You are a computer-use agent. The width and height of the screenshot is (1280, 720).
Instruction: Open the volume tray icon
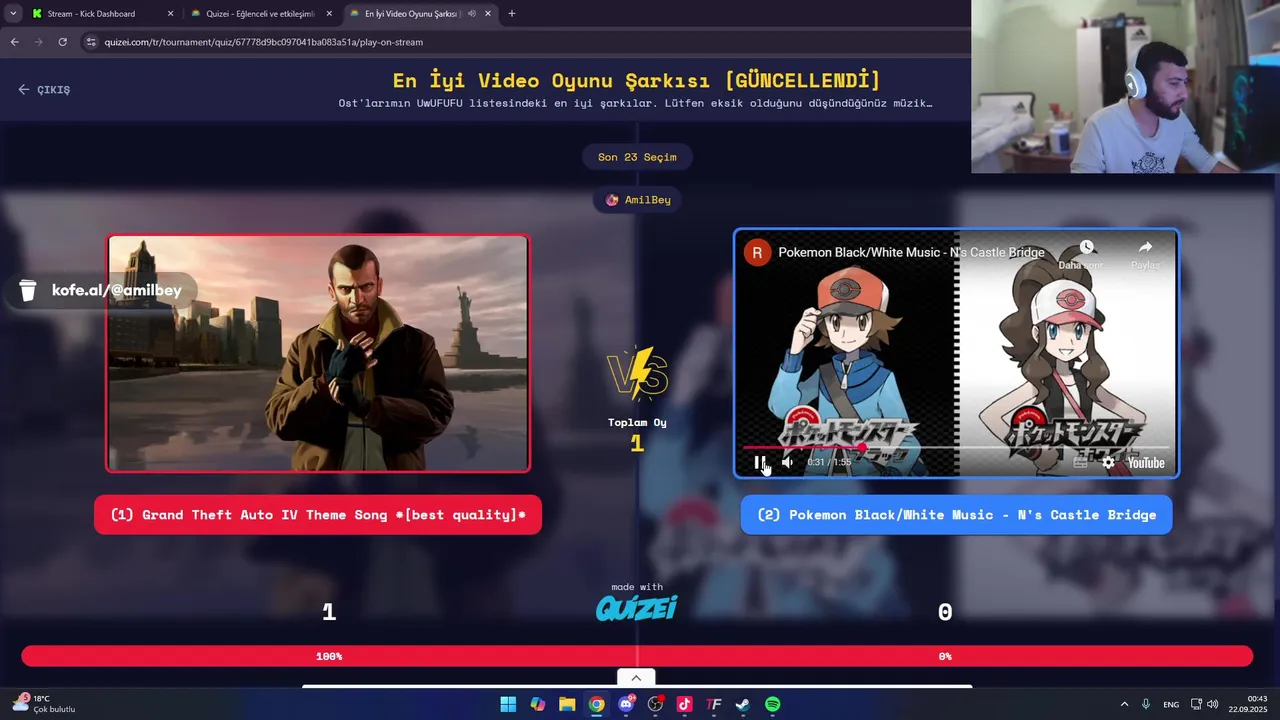[x=1212, y=704]
